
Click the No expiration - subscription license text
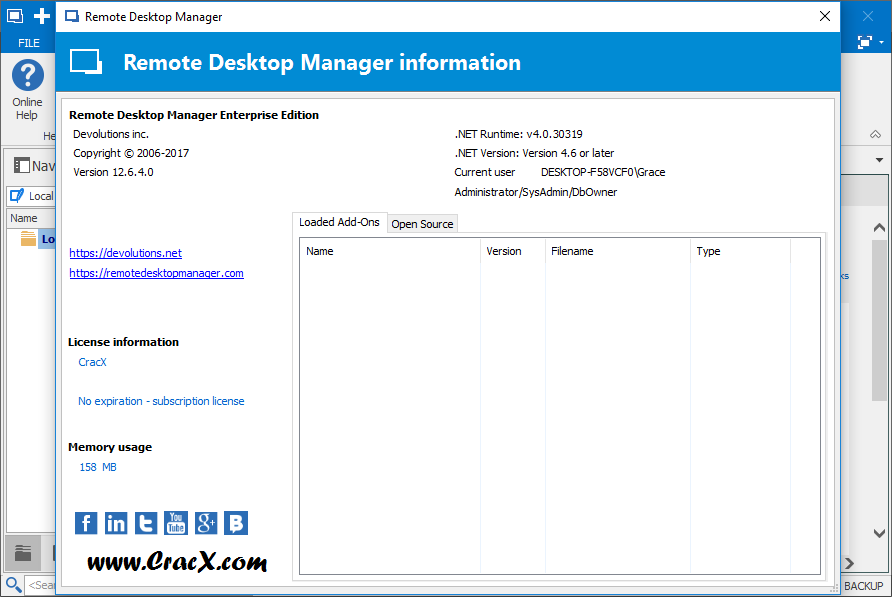point(161,401)
